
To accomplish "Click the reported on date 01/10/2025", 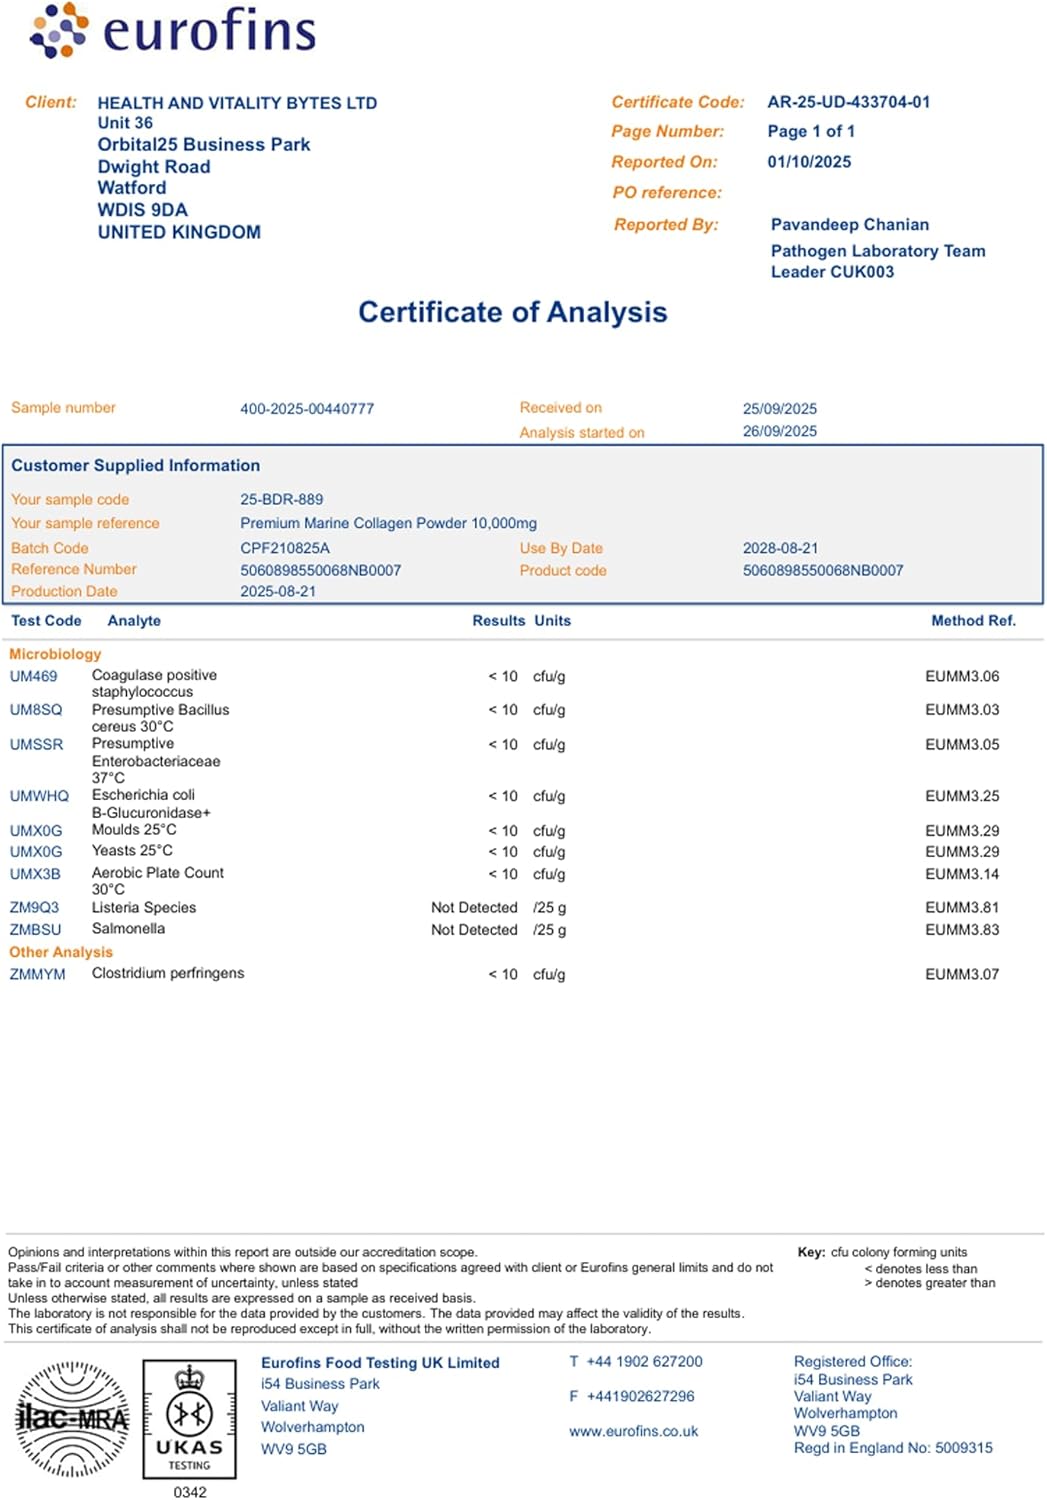I will 810,161.
